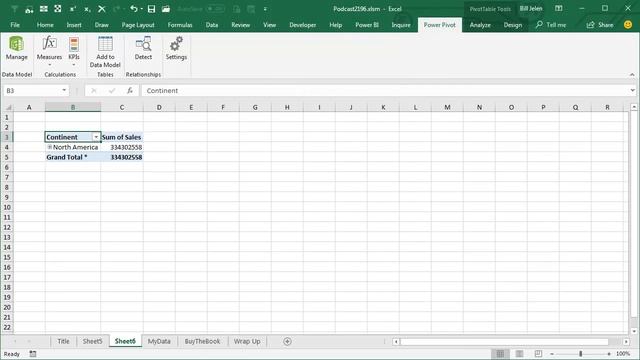This screenshot has height=360, width=640.
Task: Open Power Pivot Settings
Action: tap(176, 49)
